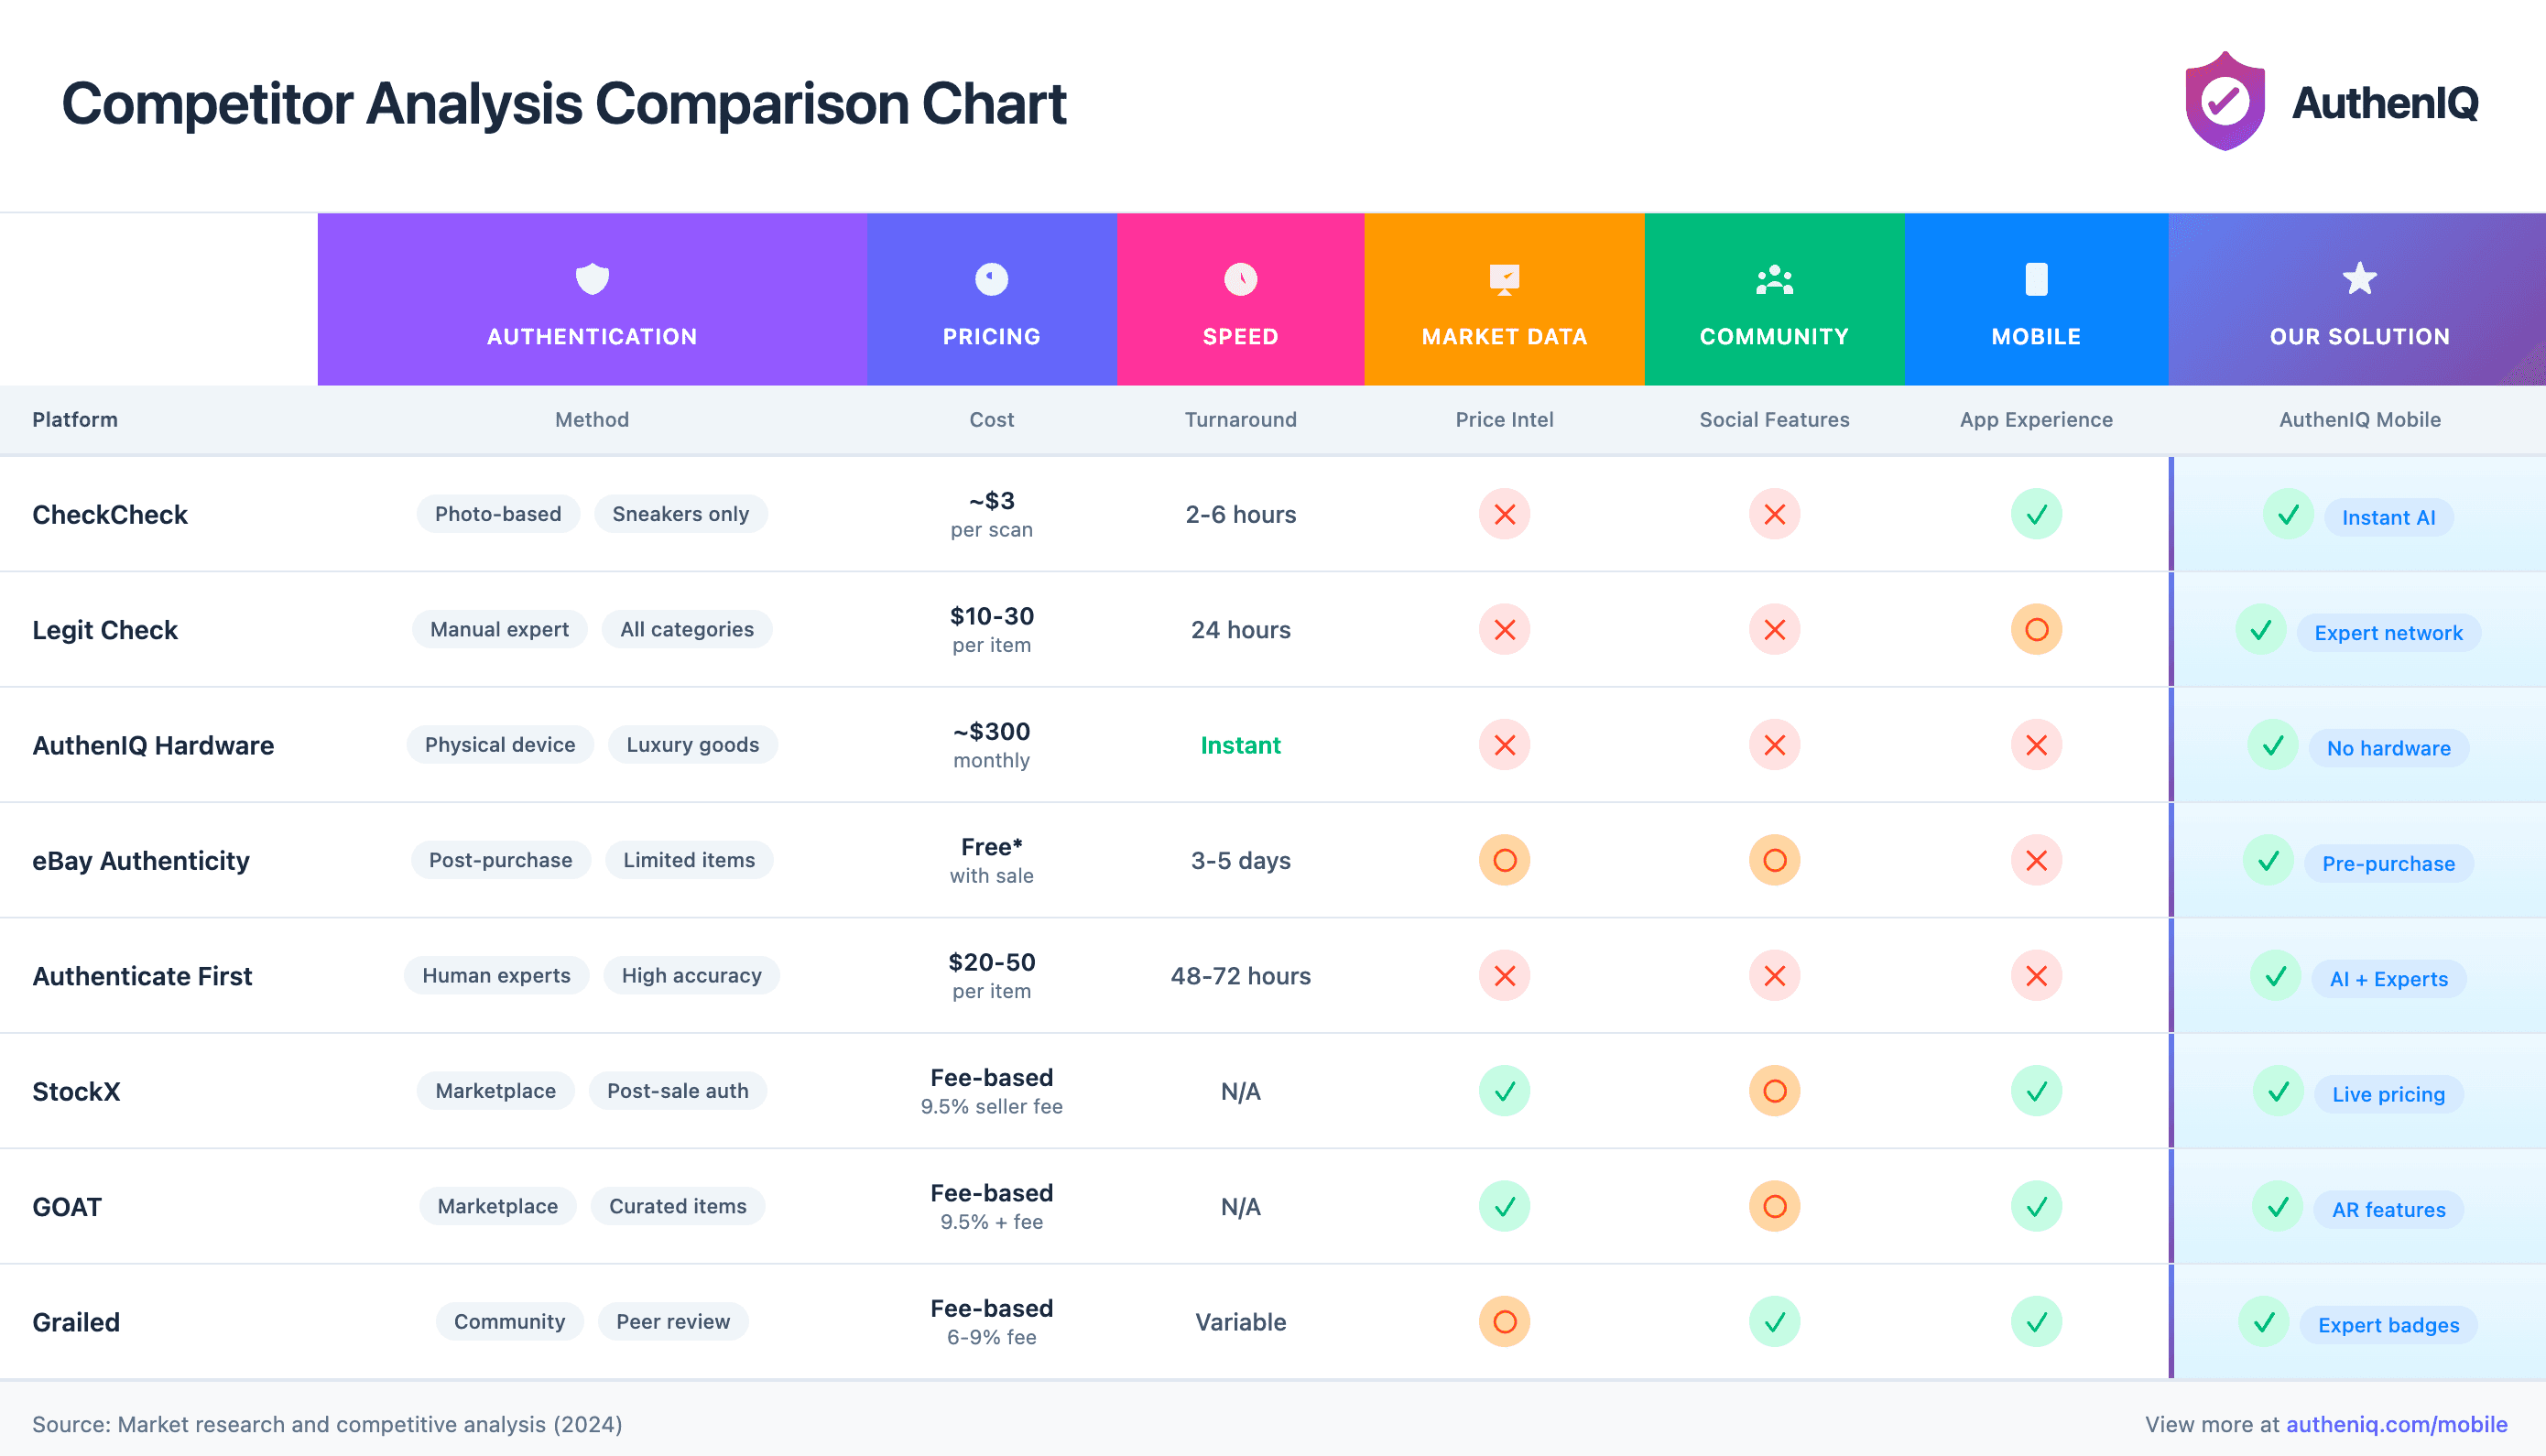Select the Community column header
The image size is (2546, 1456).
pyautogui.click(x=1774, y=336)
